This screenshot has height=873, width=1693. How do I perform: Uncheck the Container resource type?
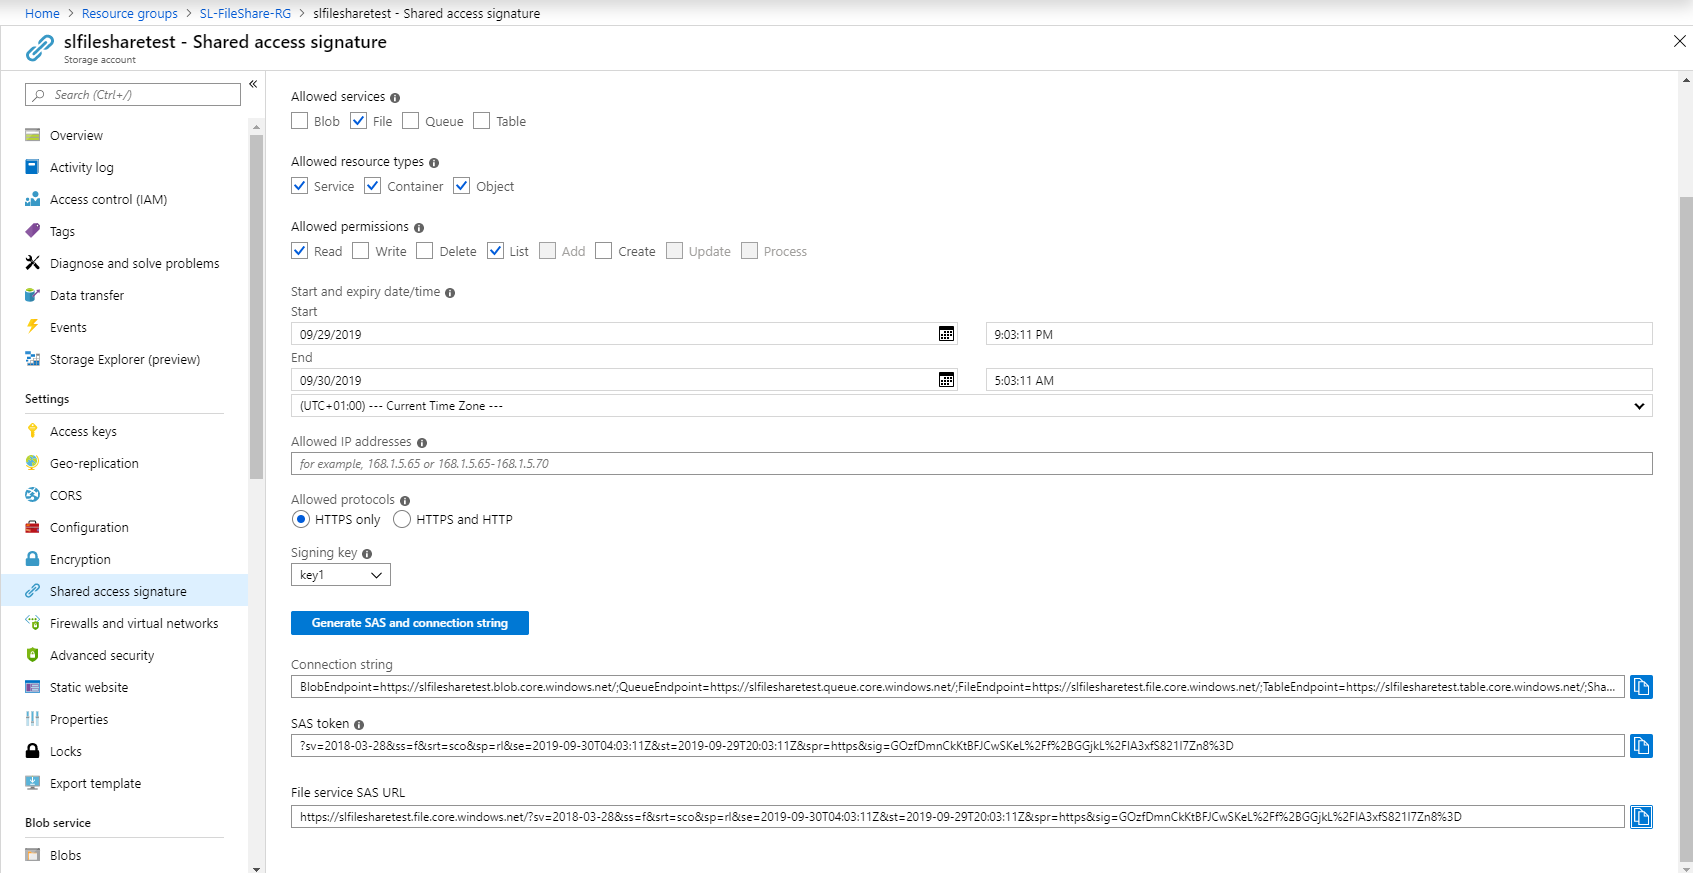click(372, 186)
